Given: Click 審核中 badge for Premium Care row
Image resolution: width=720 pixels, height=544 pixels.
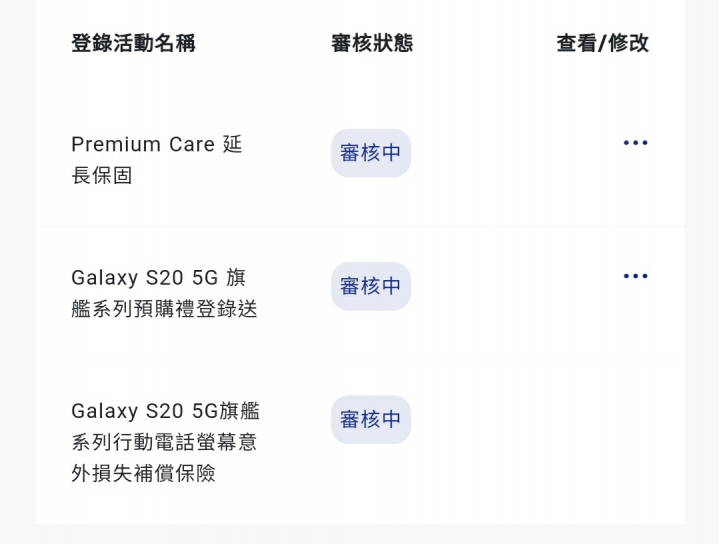Looking at the screenshot, I should pos(371,153).
